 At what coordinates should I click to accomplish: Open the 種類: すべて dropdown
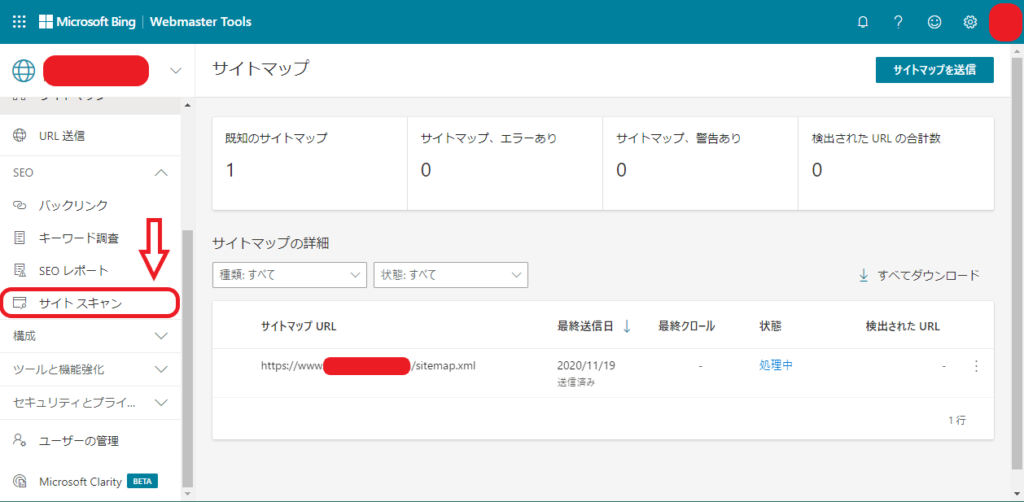[x=289, y=275]
